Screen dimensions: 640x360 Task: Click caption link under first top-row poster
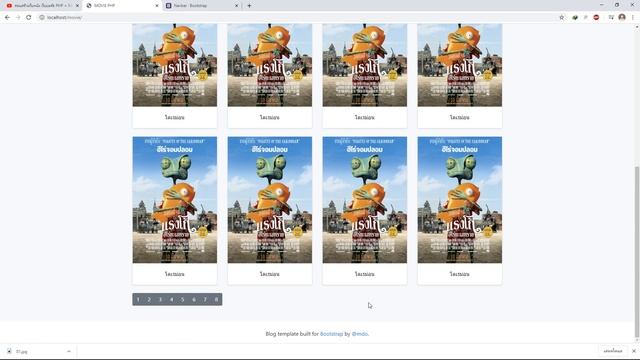(175, 117)
